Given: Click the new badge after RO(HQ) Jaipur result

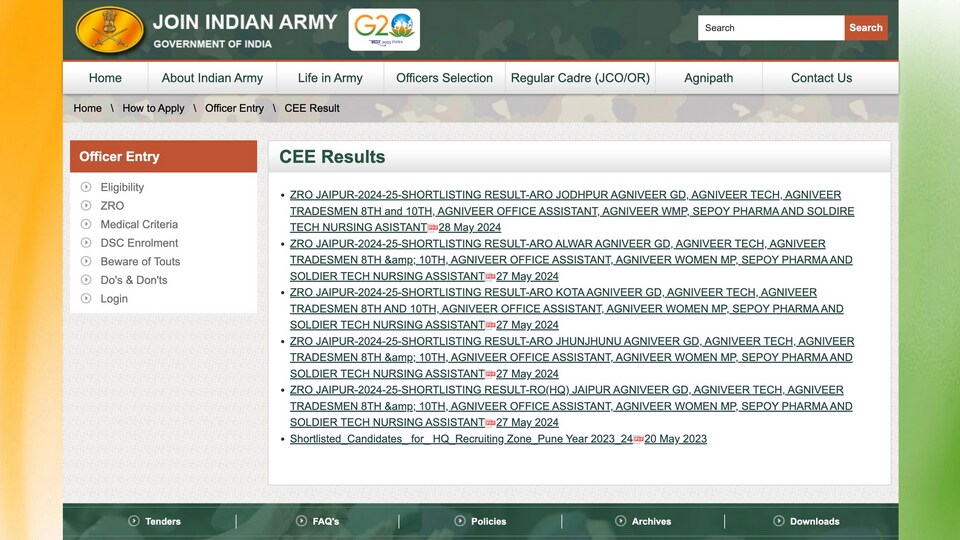Looking at the screenshot, I should (x=490, y=423).
